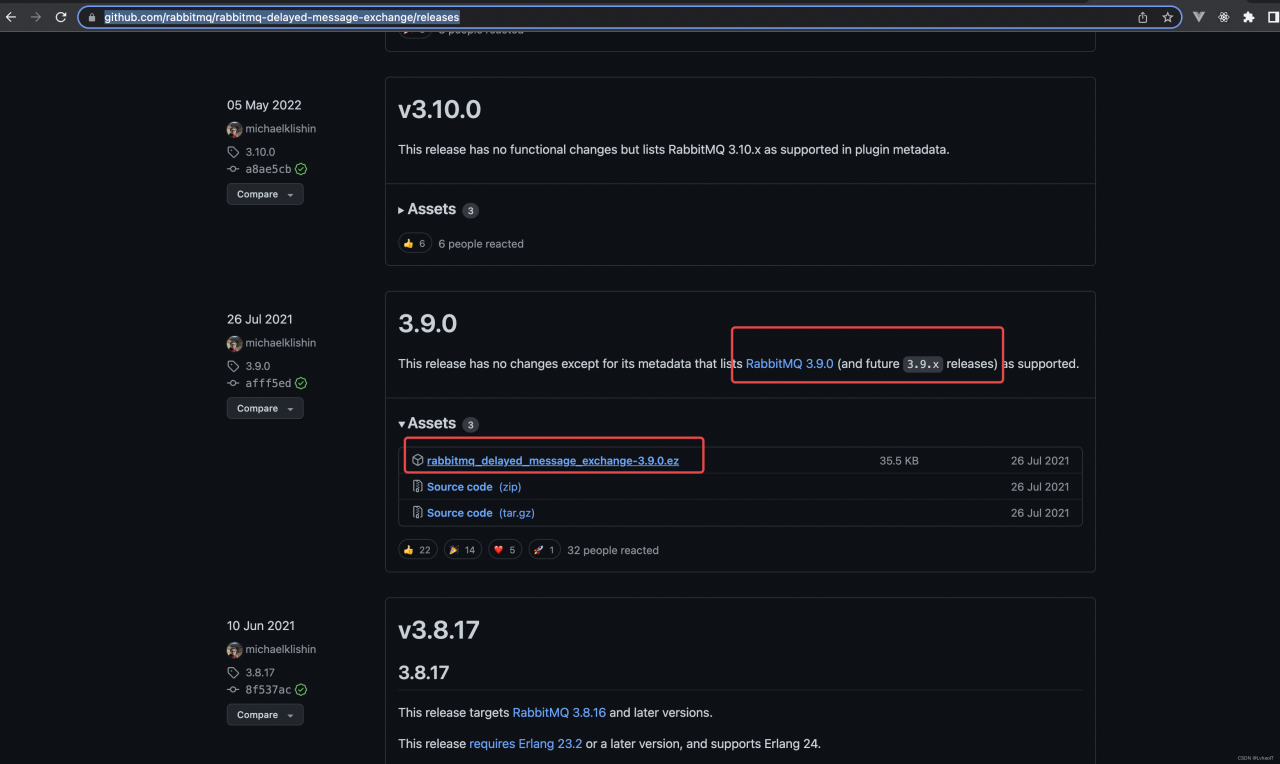The height and width of the screenshot is (764, 1280).
Task: View verified check status for 8f537ac
Action: point(301,689)
